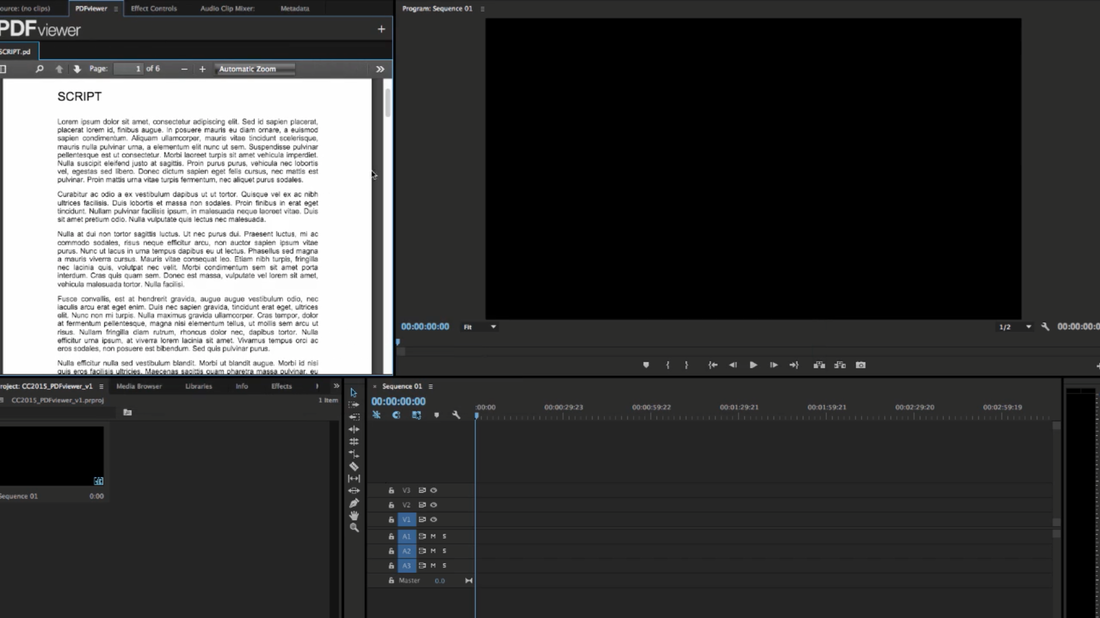Open the Media Browser tab

pos(139,387)
